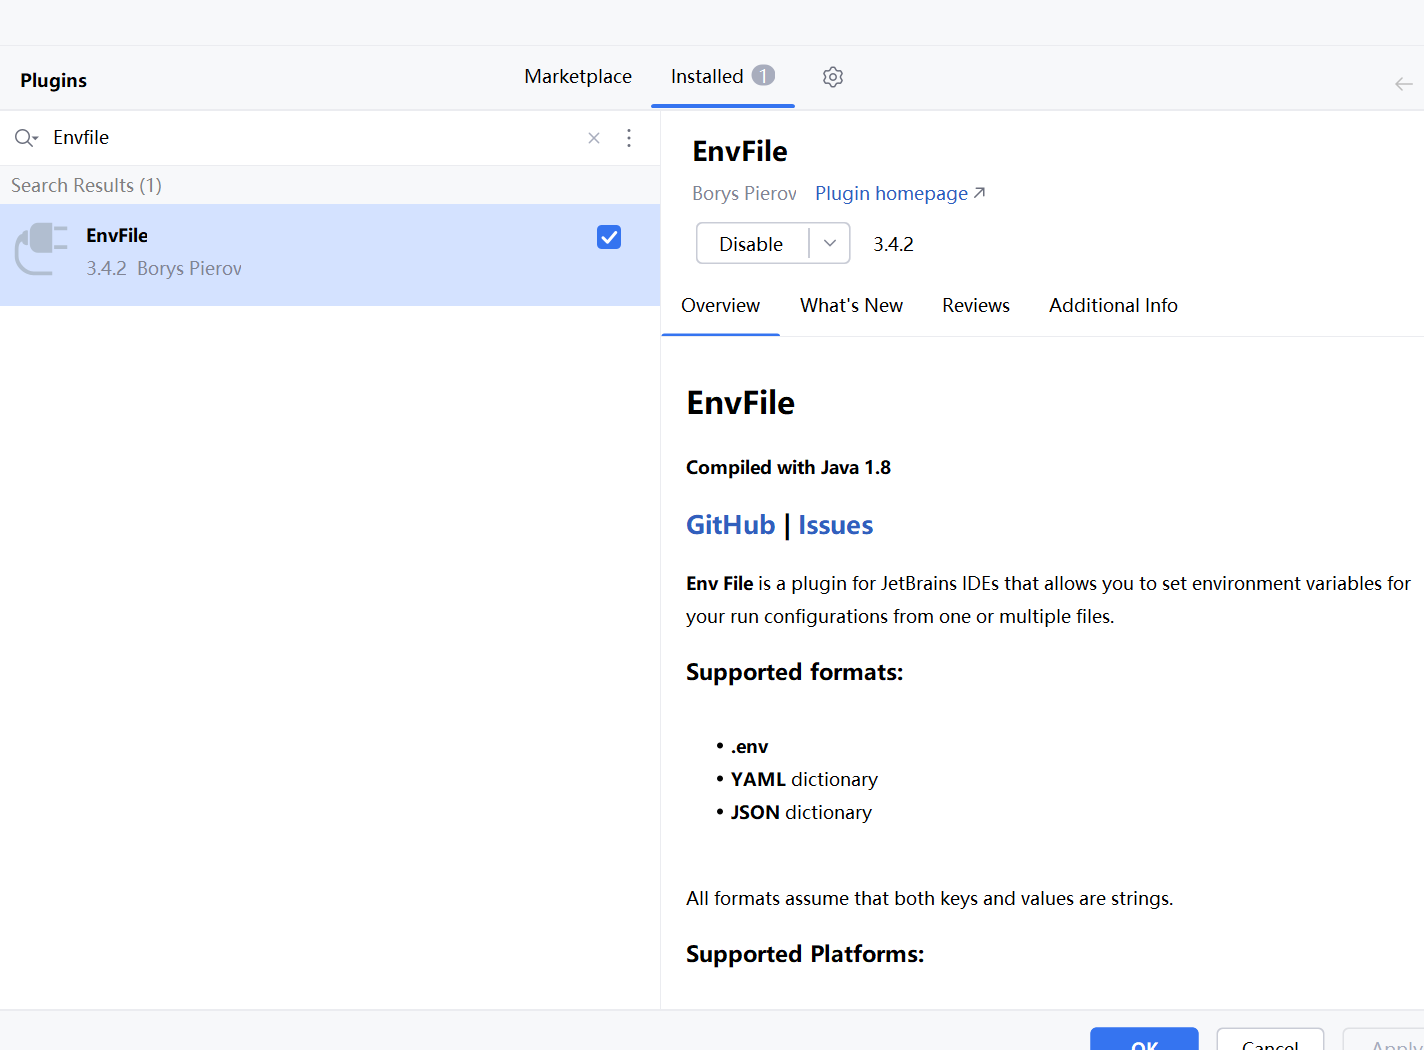Image resolution: width=1424 pixels, height=1050 pixels.
Task: Click the YAML dictionary bullet
Action: 804,779
